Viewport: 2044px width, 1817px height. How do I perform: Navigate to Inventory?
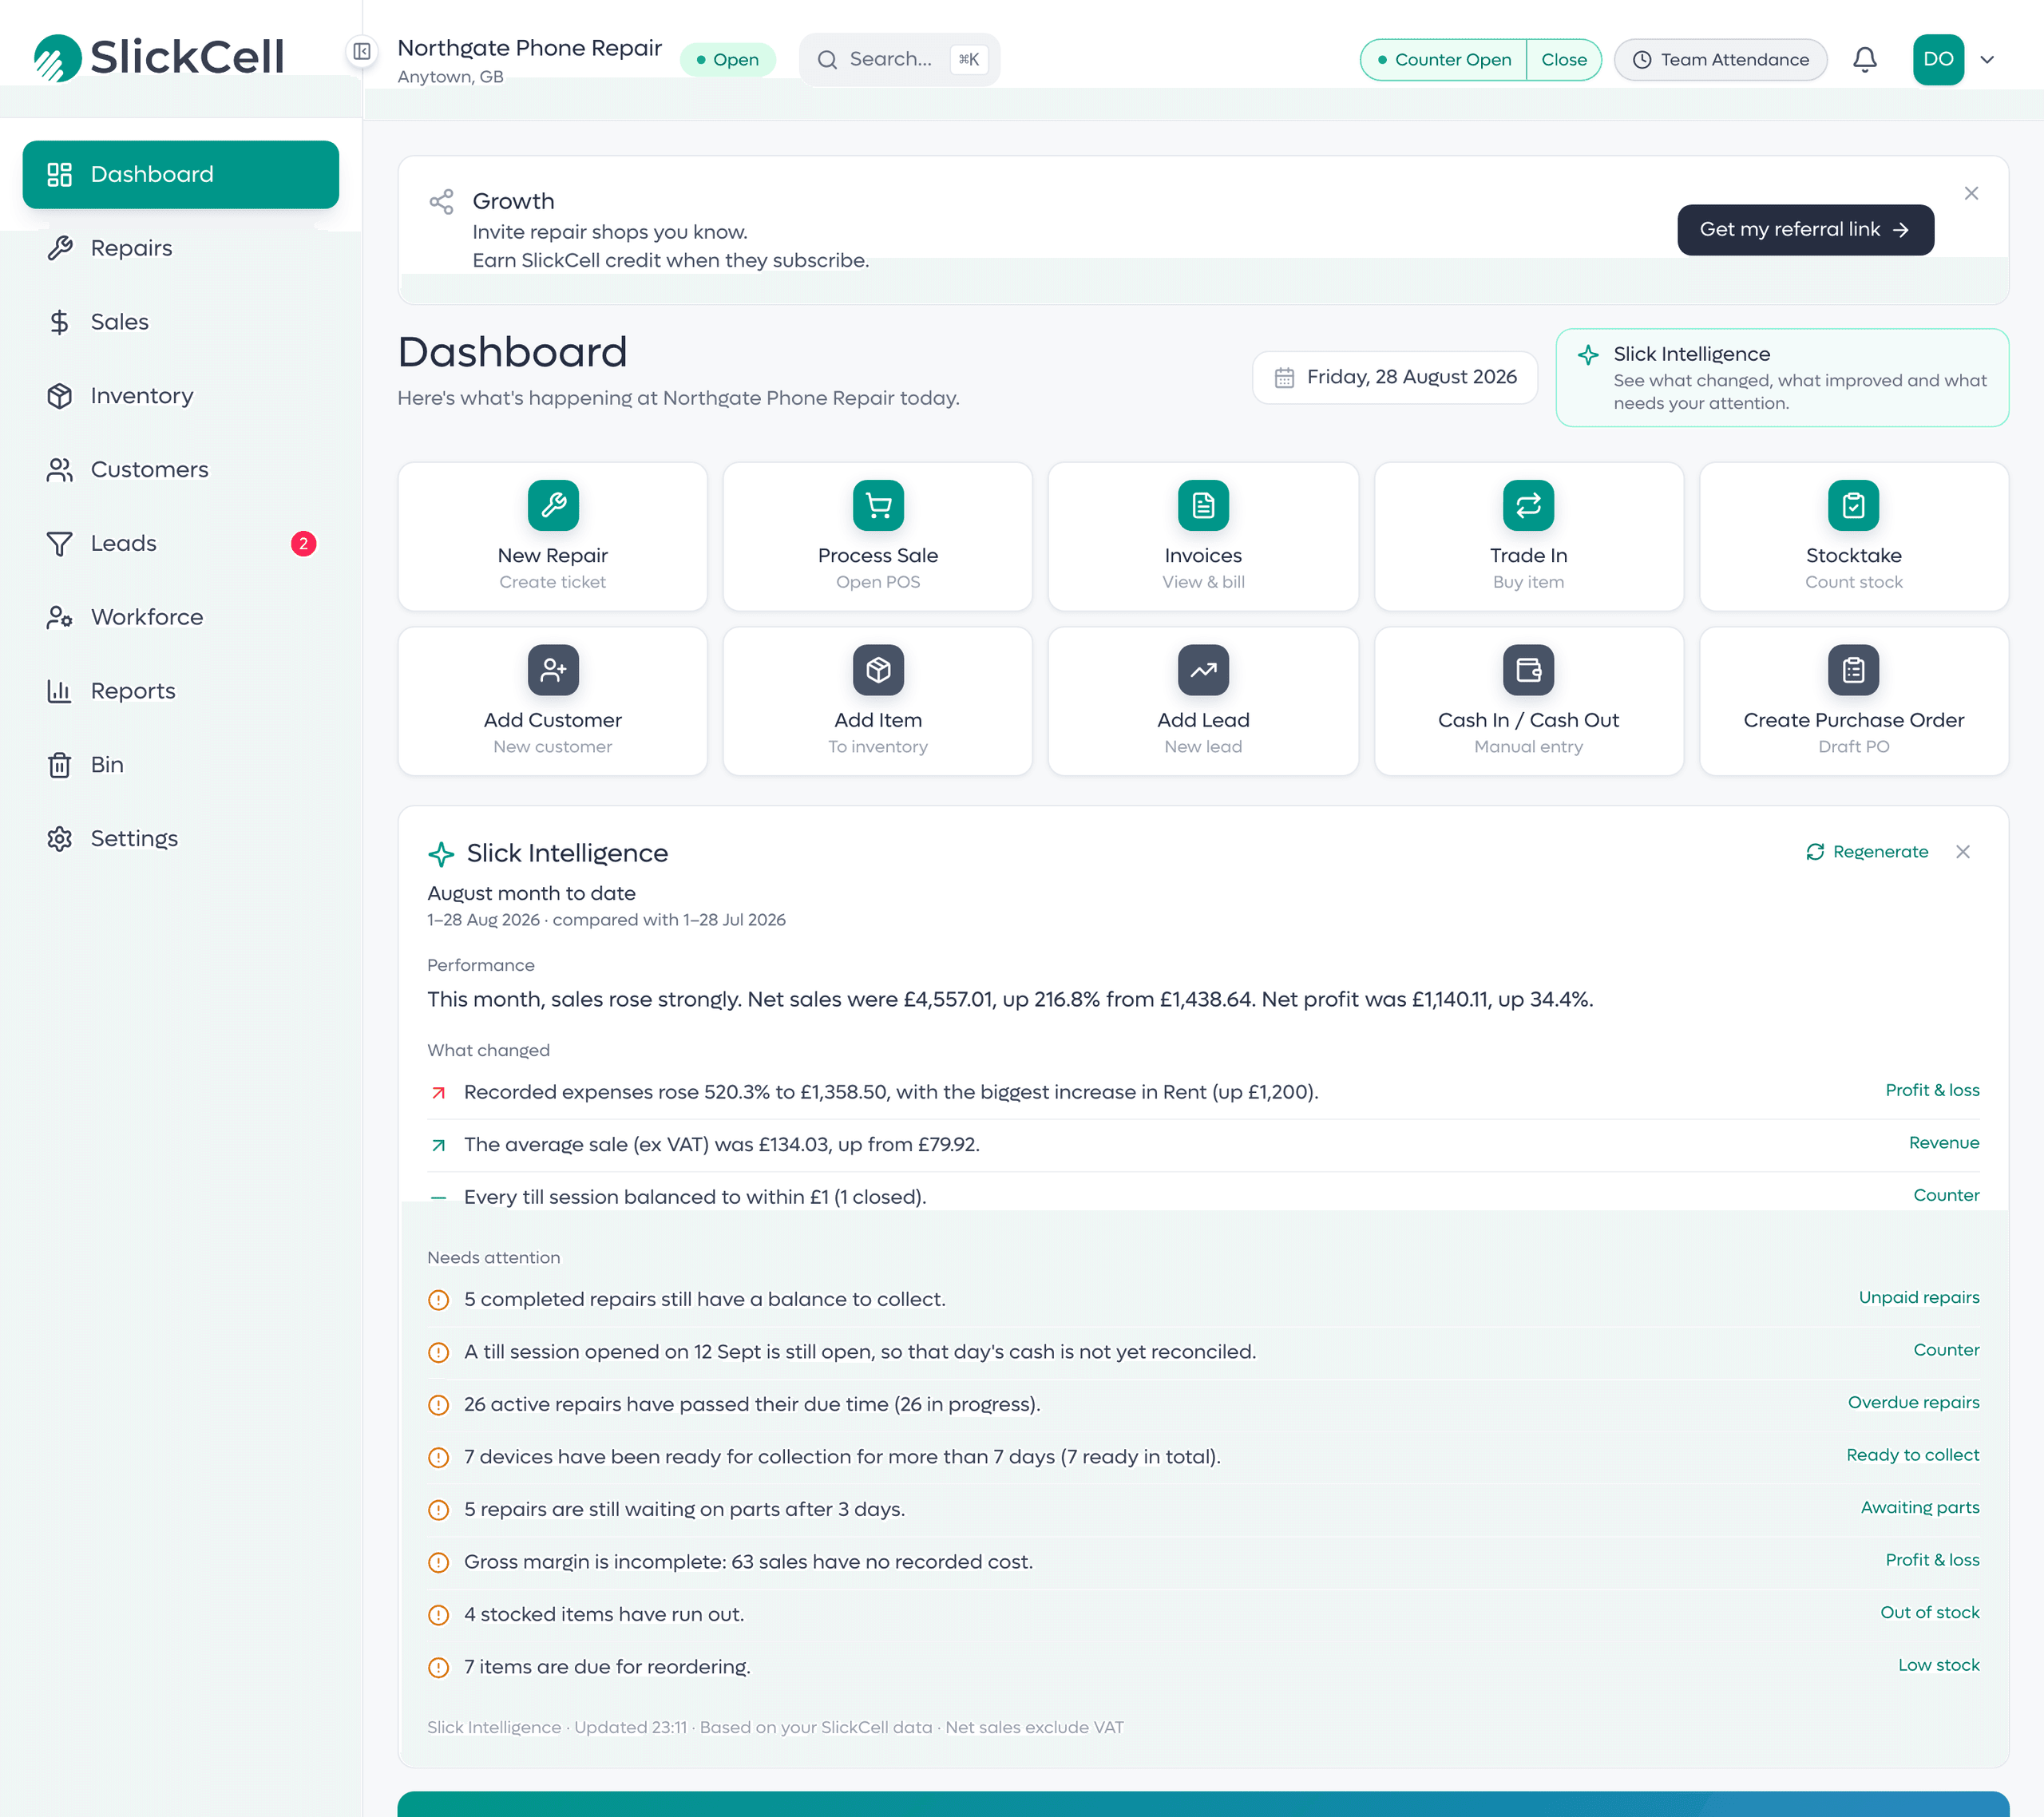click(181, 396)
